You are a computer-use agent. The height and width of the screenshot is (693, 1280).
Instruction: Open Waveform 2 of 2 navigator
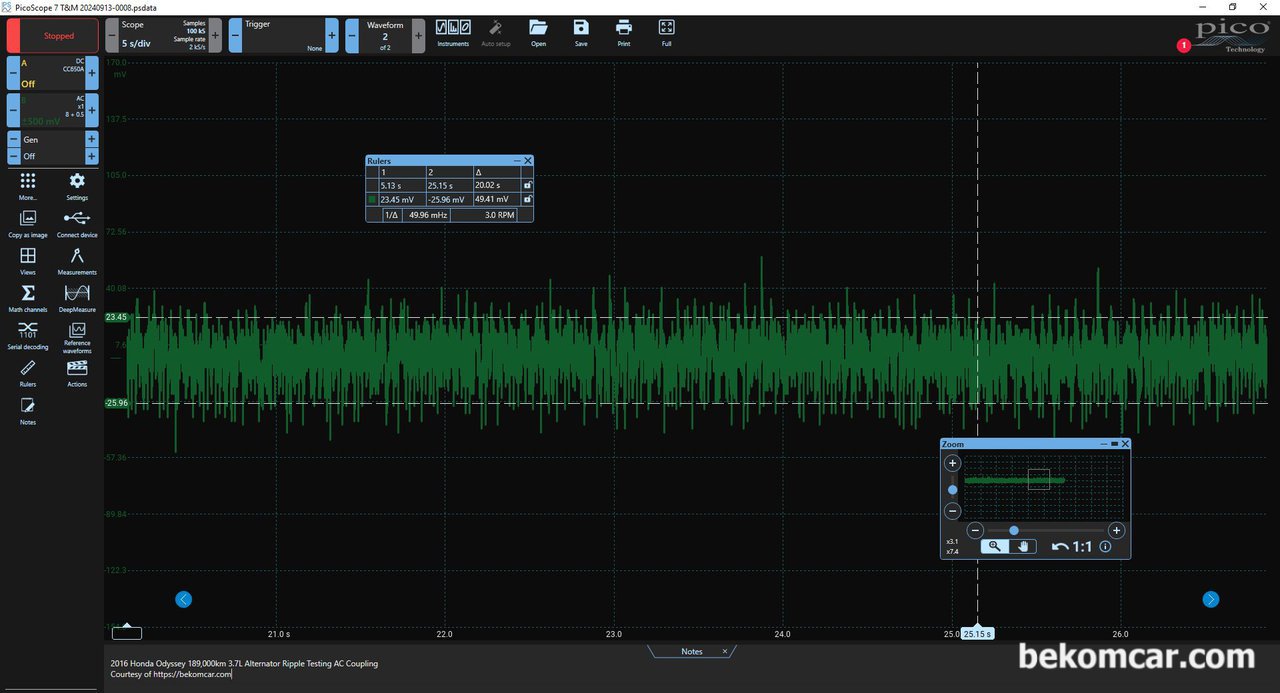pos(385,36)
